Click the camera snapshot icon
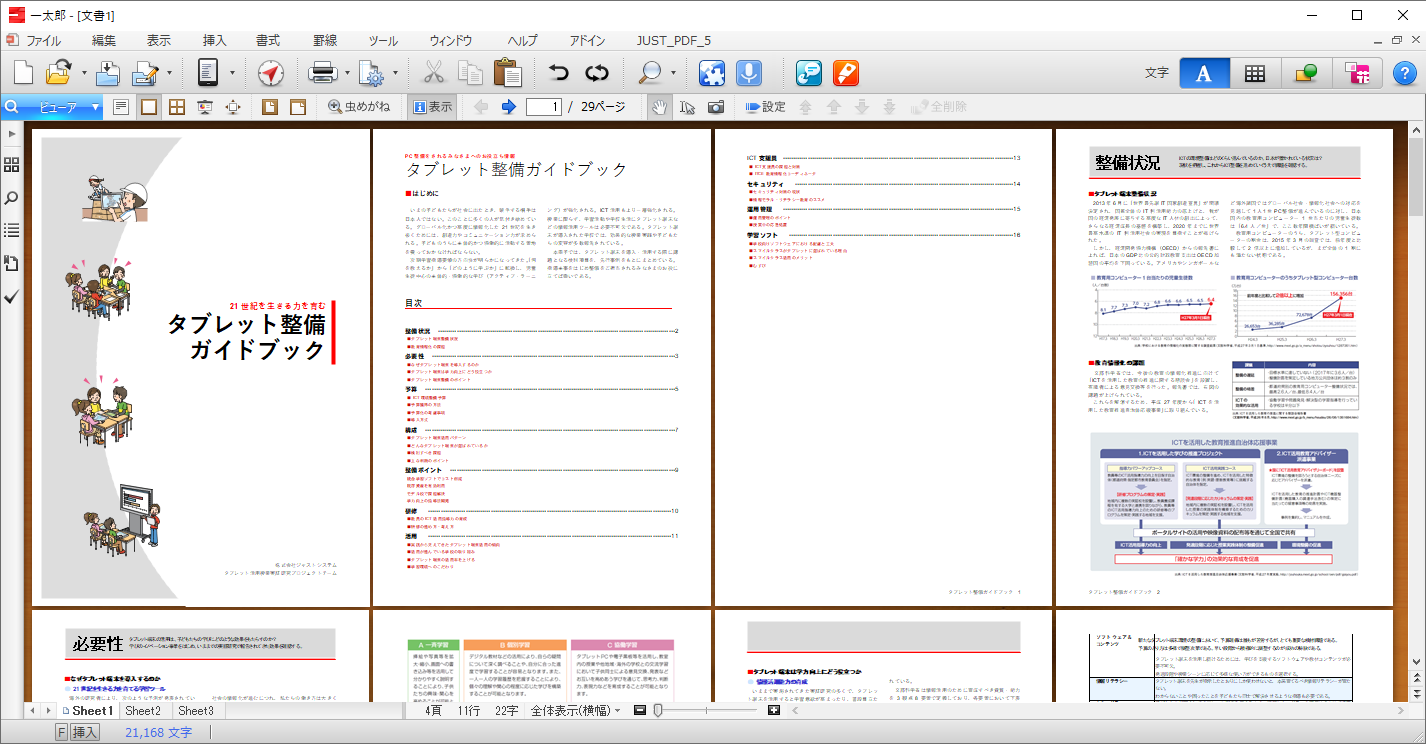The width and height of the screenshot is (1426, 744). [716, 107]
